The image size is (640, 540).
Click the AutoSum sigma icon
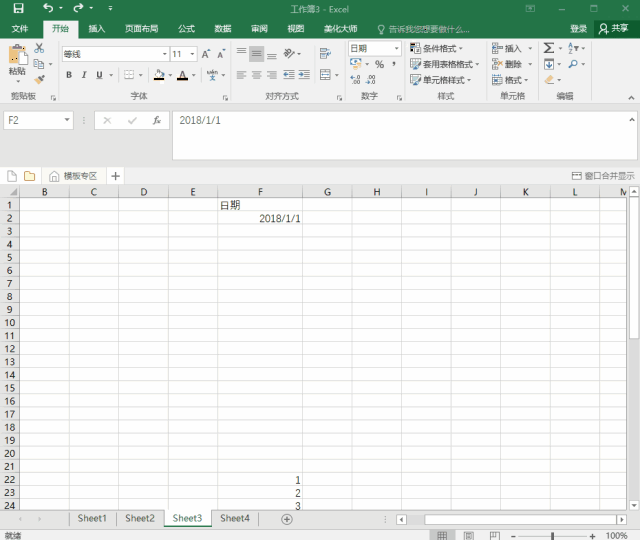pyautogui.click(x=549, y=48)
